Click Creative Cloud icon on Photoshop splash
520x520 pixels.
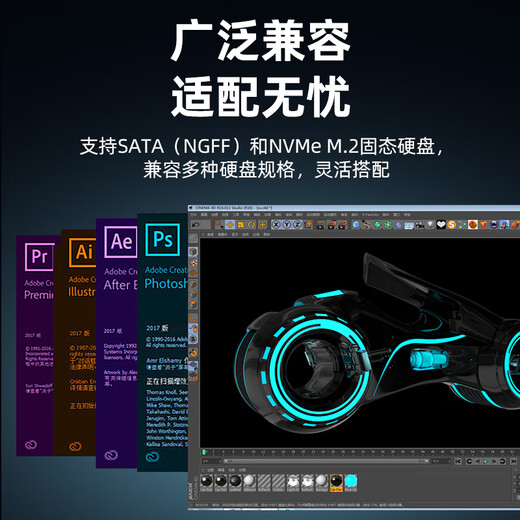(152, 457)
